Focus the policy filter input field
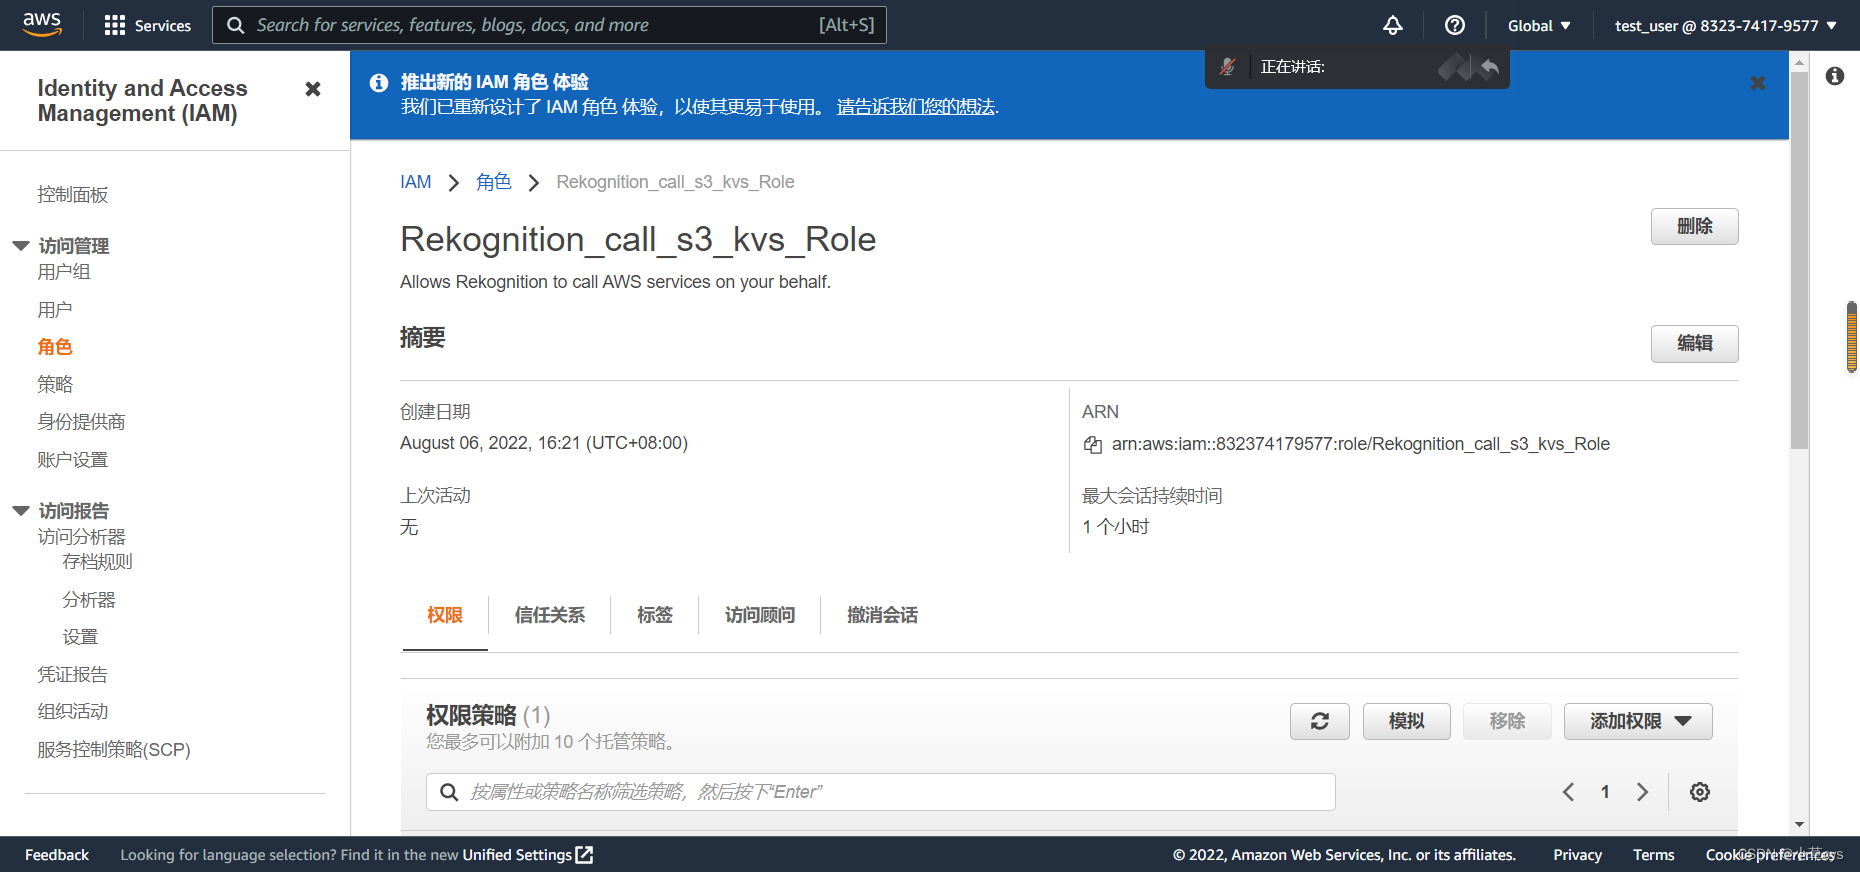This screenshot has height=872, width=1860. click(881, 792)
